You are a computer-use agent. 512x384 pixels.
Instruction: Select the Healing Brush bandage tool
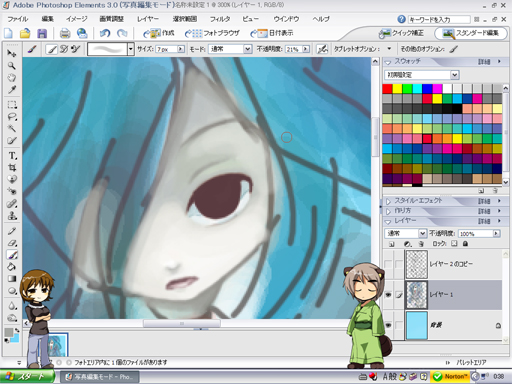(x=12, y=203)
